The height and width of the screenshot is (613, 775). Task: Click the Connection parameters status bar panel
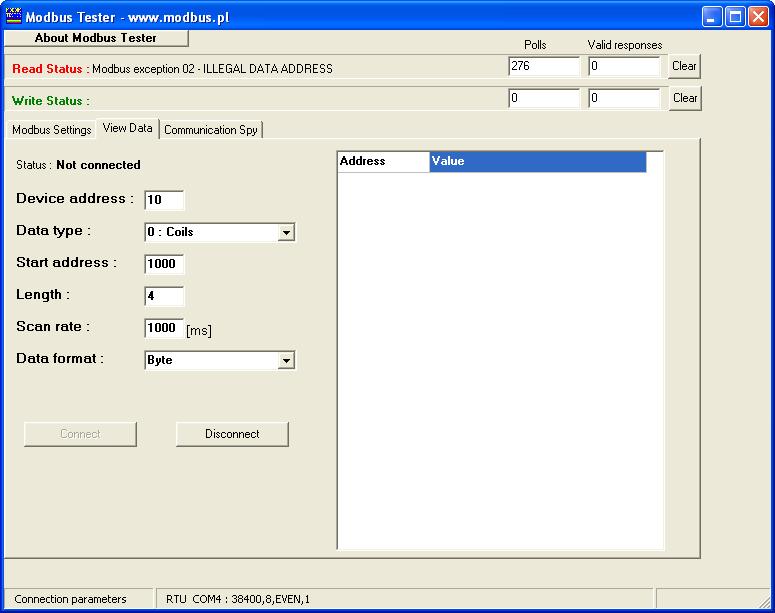pyautogui.click(x=79, y=599)
